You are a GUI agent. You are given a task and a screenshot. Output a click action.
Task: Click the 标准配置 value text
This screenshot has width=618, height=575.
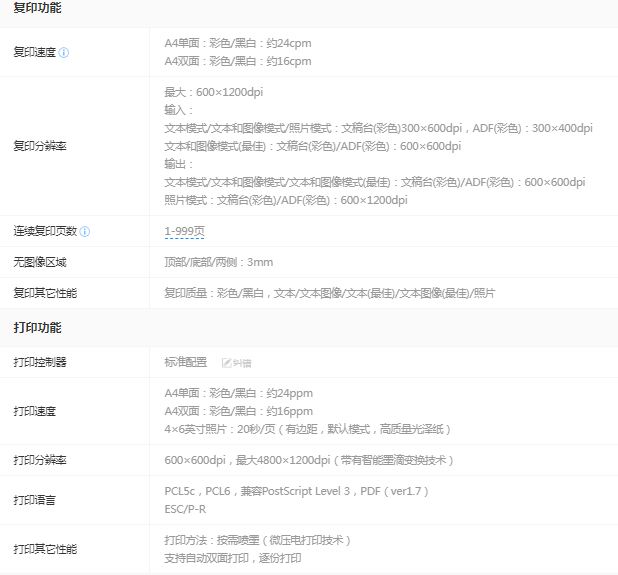pos(186,362)
